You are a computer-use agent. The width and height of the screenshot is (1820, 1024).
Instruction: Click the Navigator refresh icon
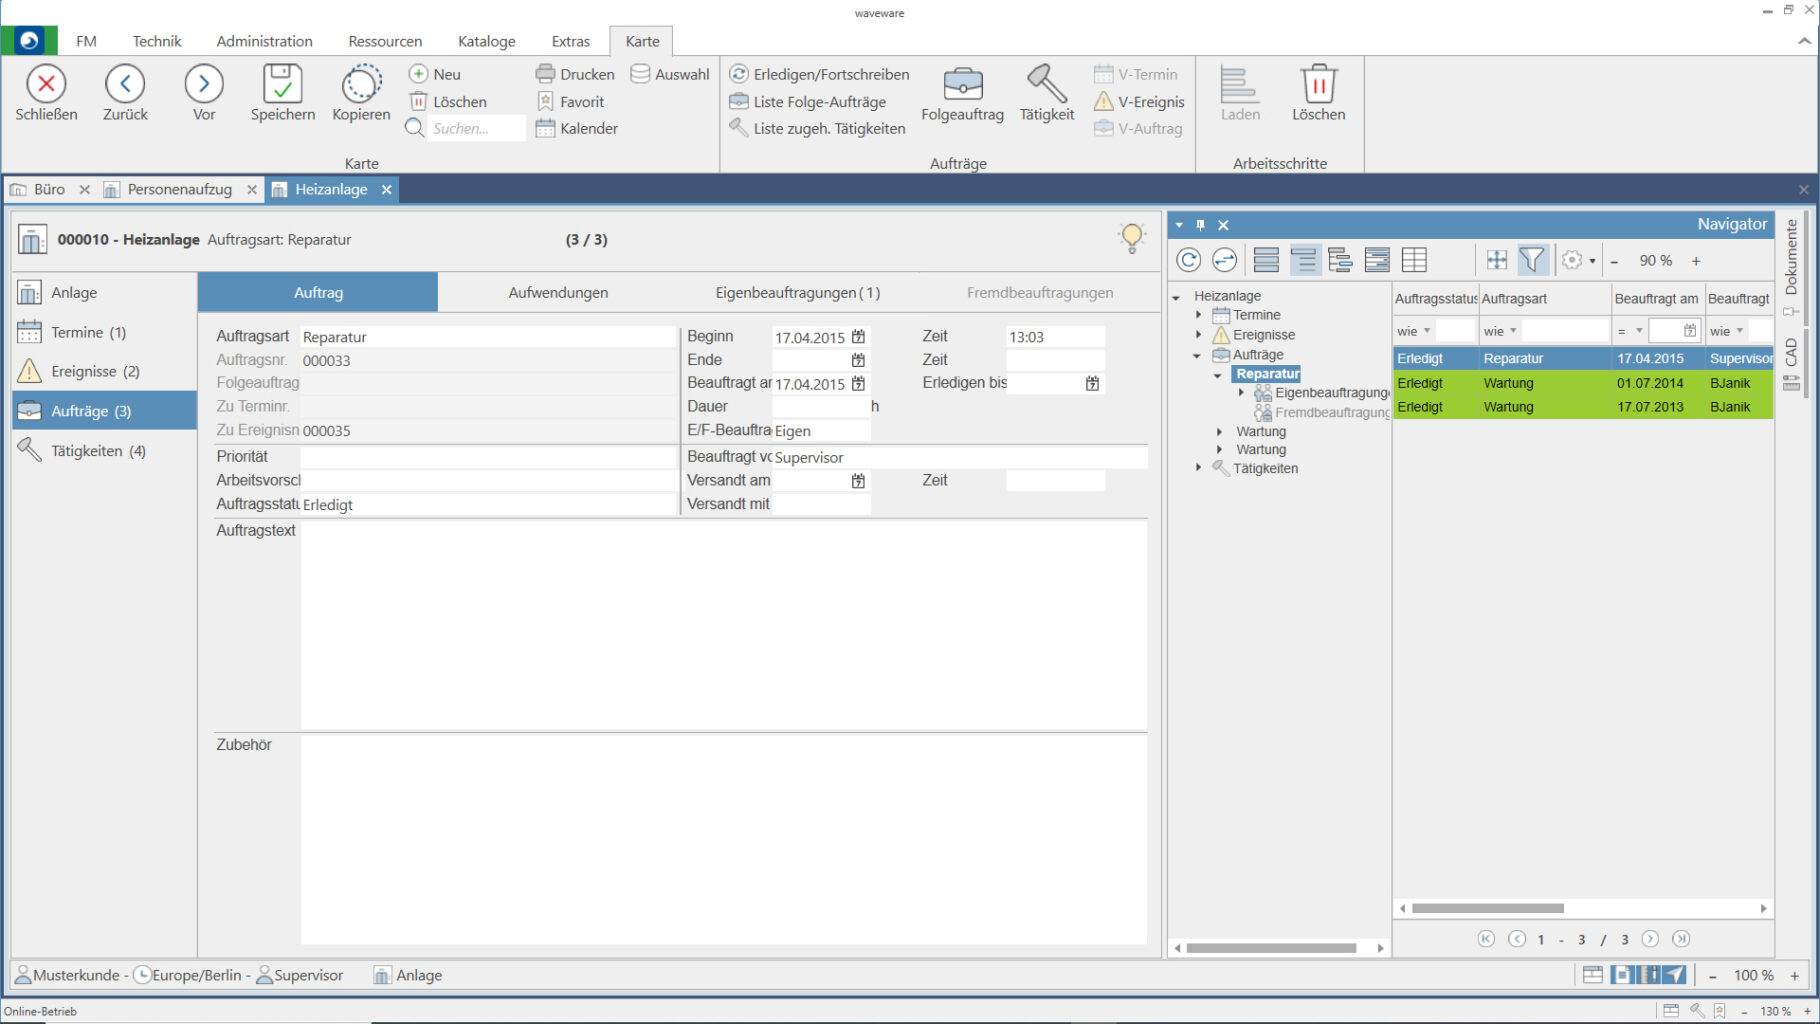(1188, 260)
